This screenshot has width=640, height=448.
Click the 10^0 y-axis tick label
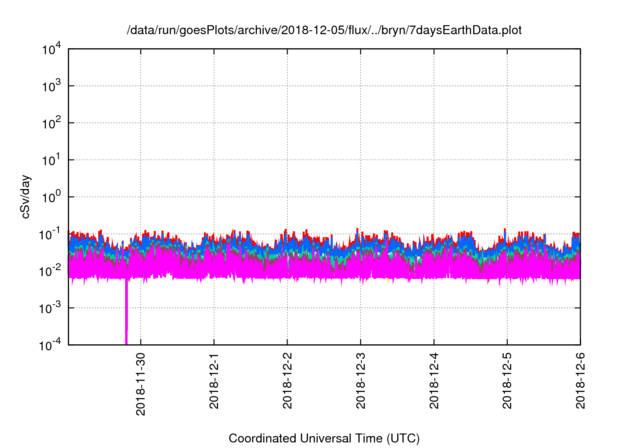pos(51,197)
